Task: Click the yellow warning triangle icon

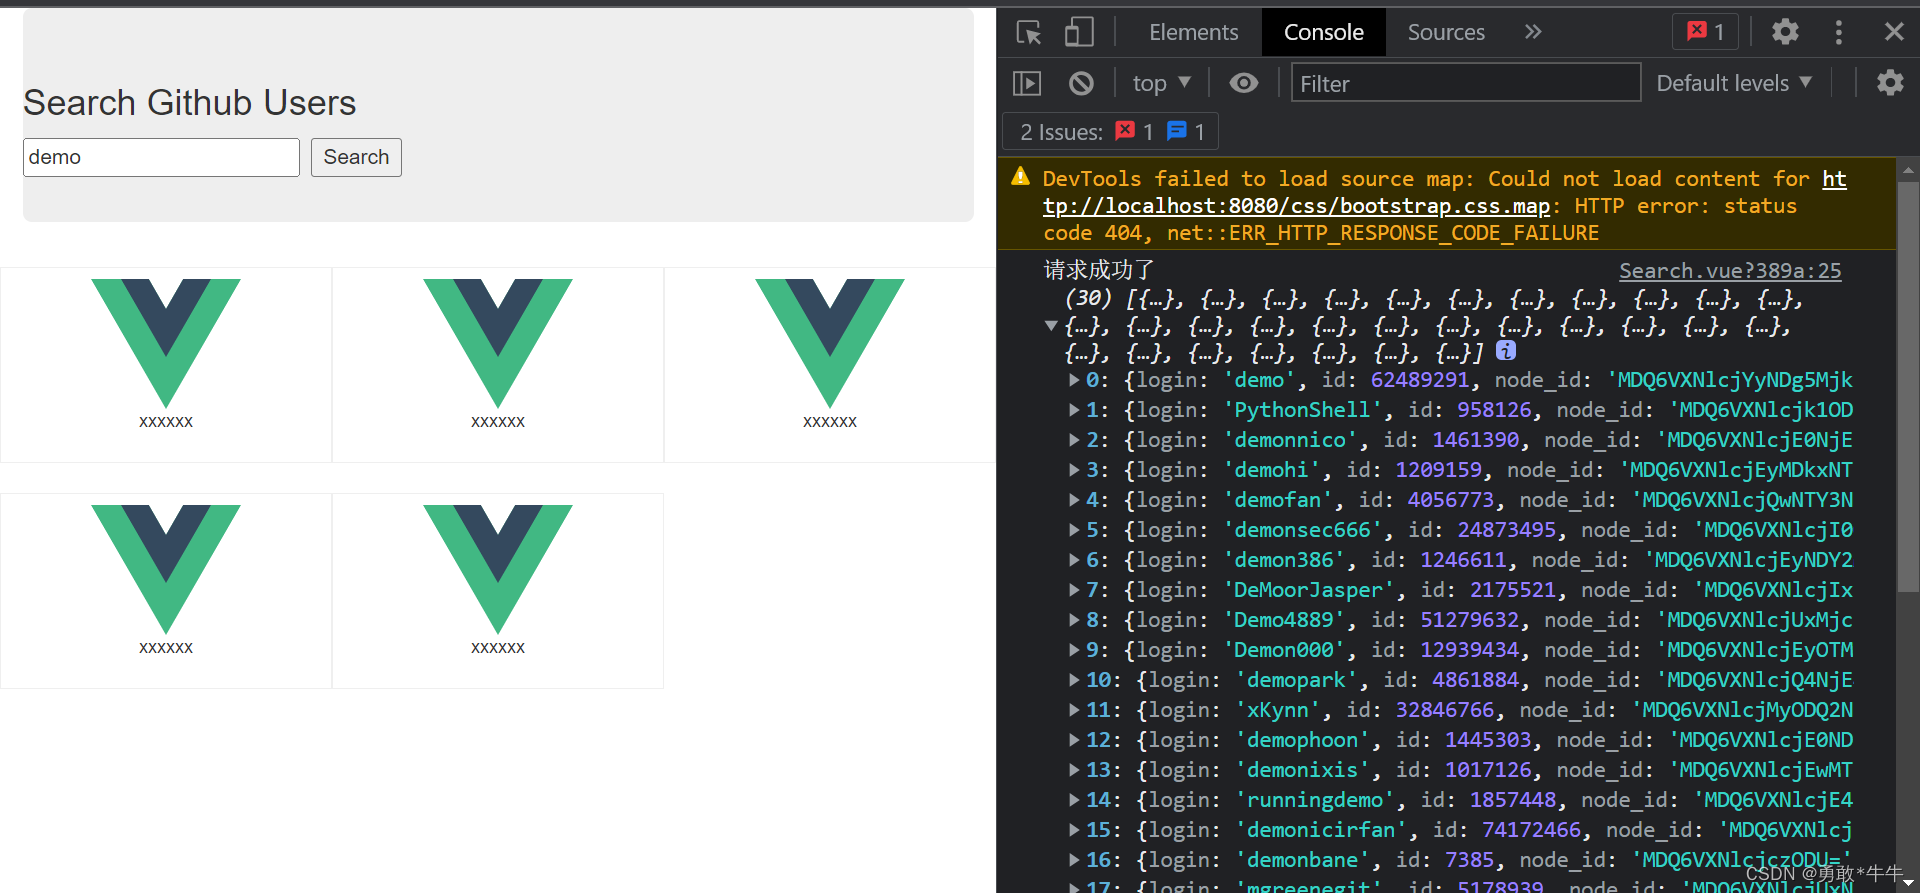Action: coord(1020,177)
